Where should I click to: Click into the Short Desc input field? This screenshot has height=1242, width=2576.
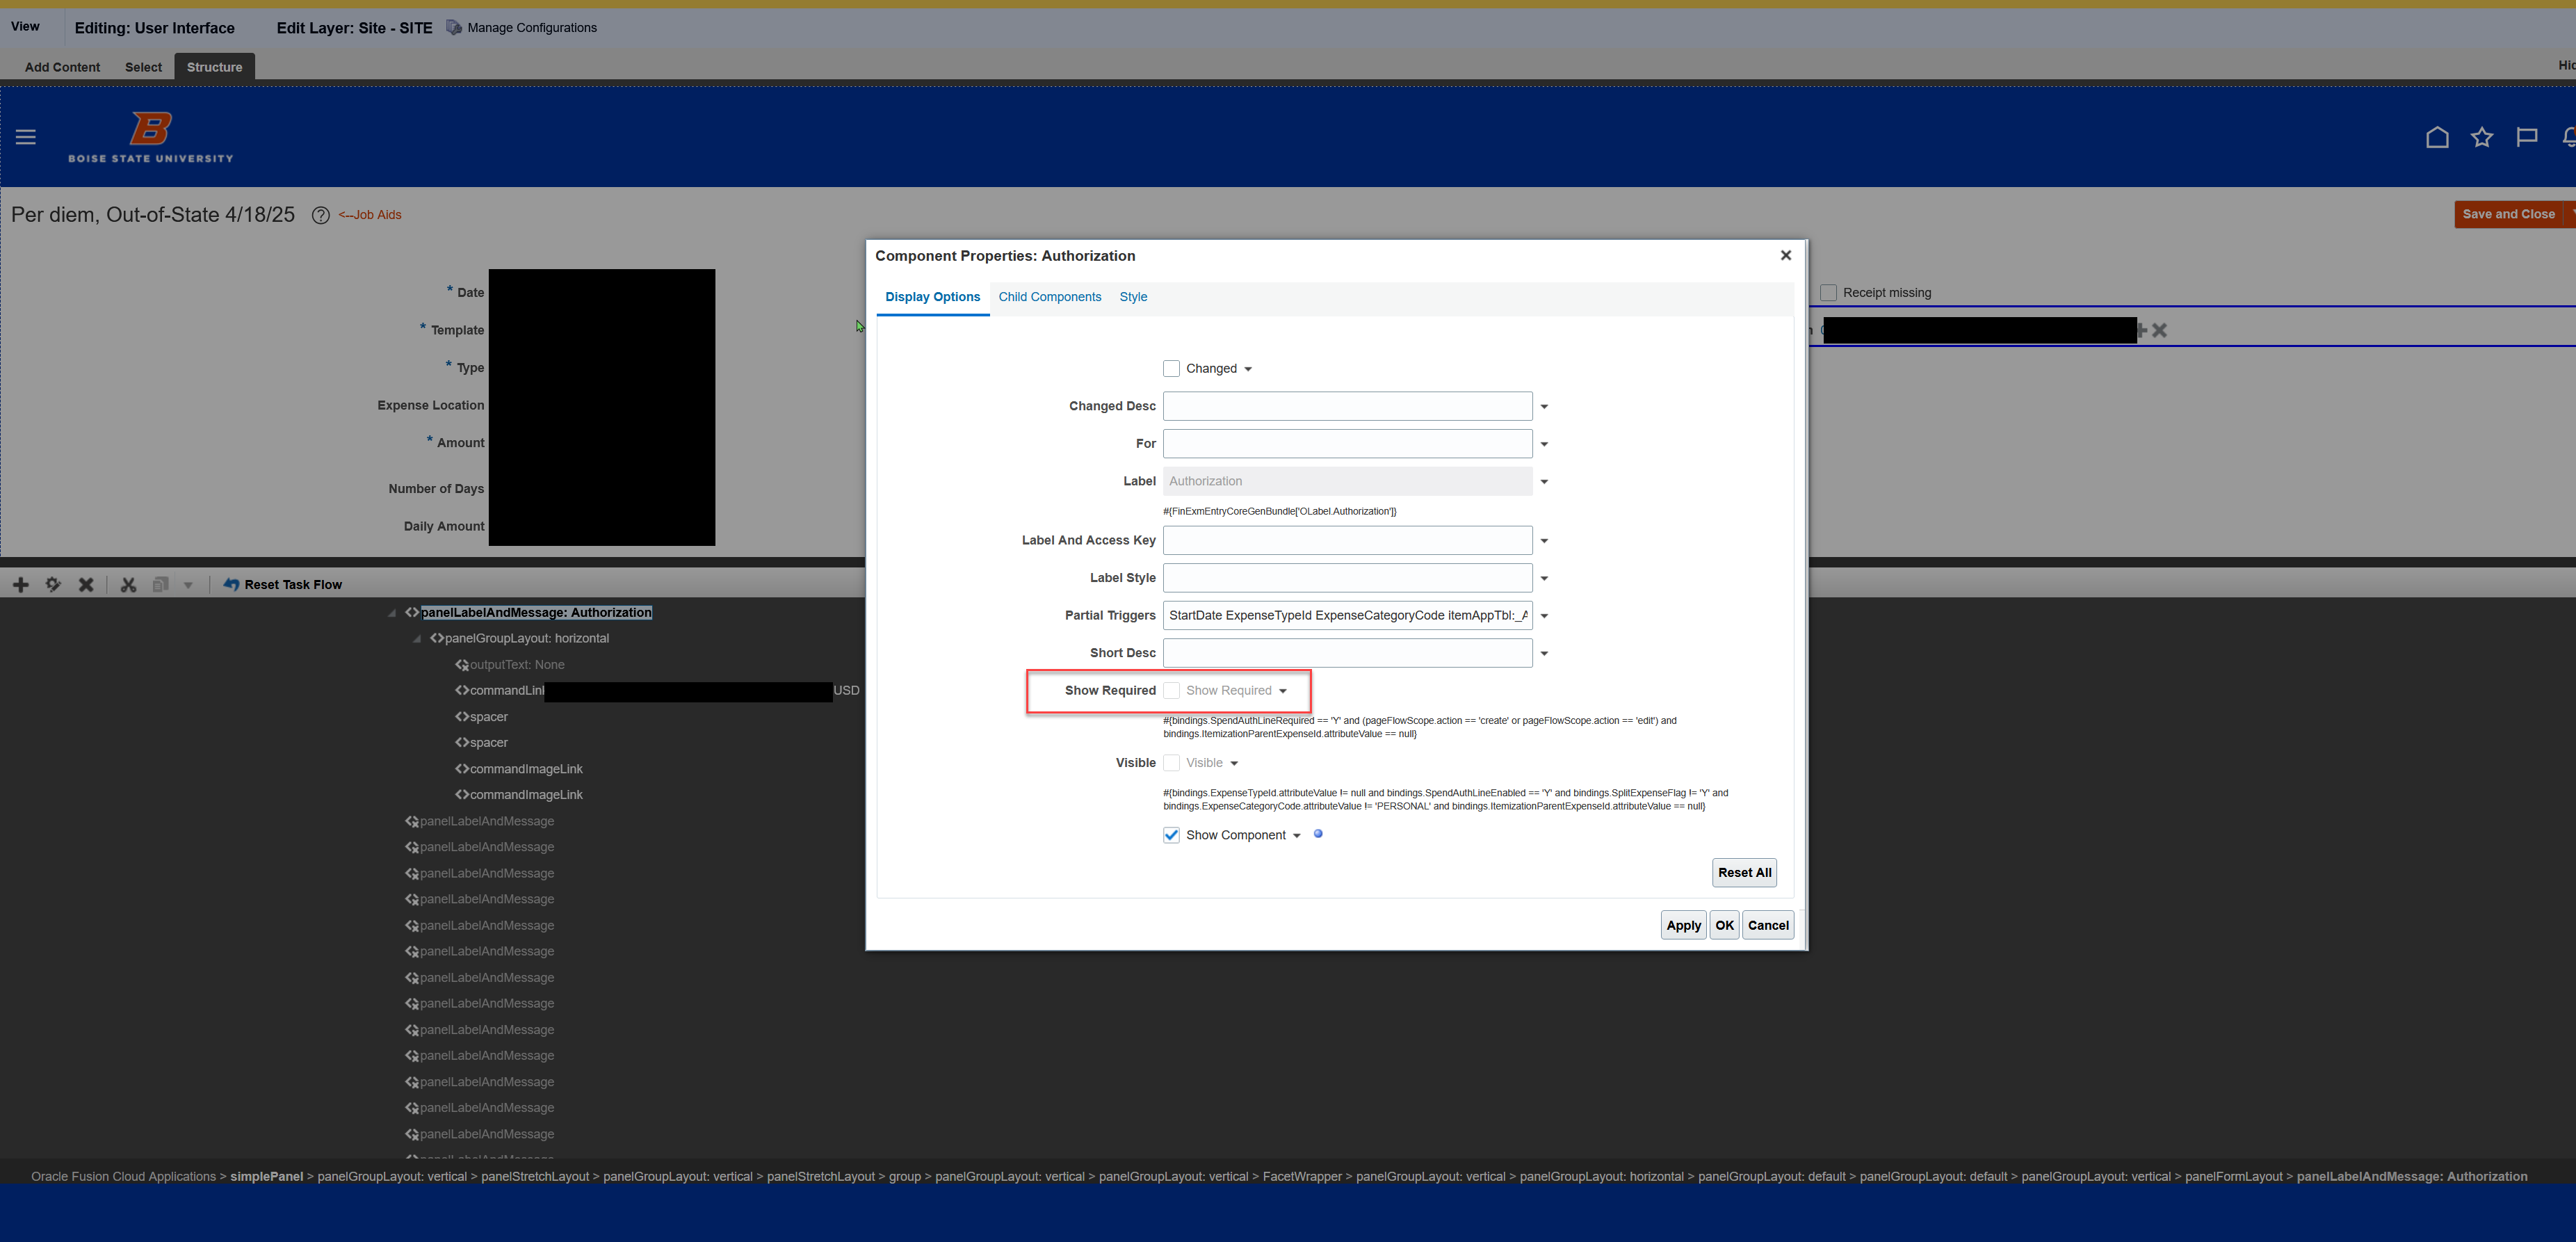1347,653
